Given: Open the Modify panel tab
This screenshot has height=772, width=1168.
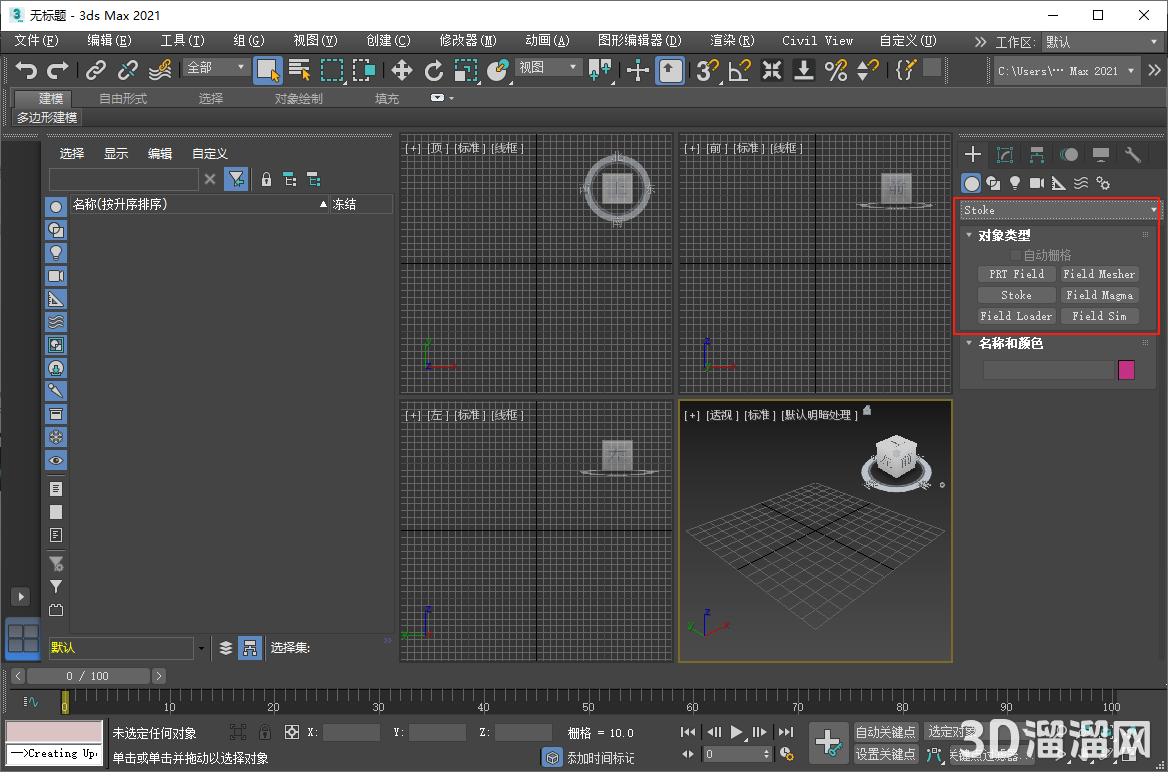Looking at the screenshot, I should point(1005,155).
